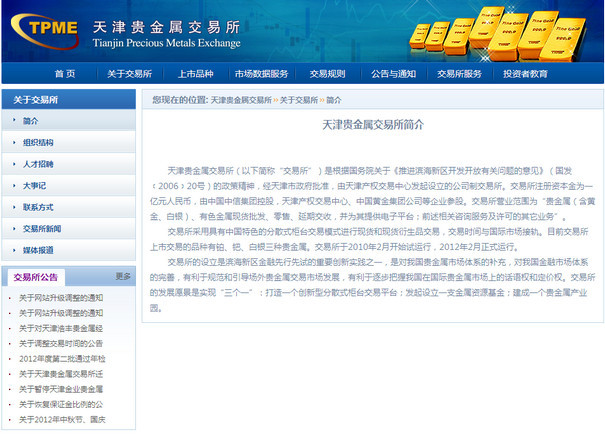Open 公告与通知 in the navigation bar
605x434 pixels.
point(393,74)
